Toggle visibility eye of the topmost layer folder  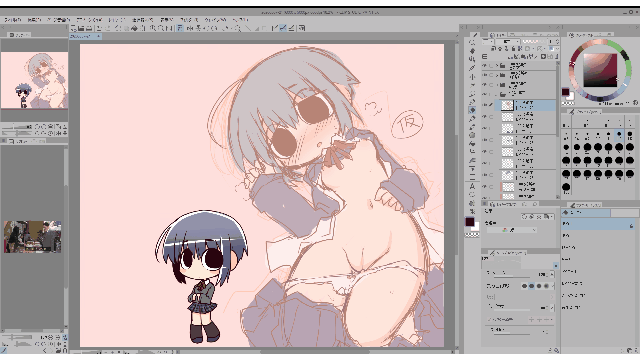484,66
